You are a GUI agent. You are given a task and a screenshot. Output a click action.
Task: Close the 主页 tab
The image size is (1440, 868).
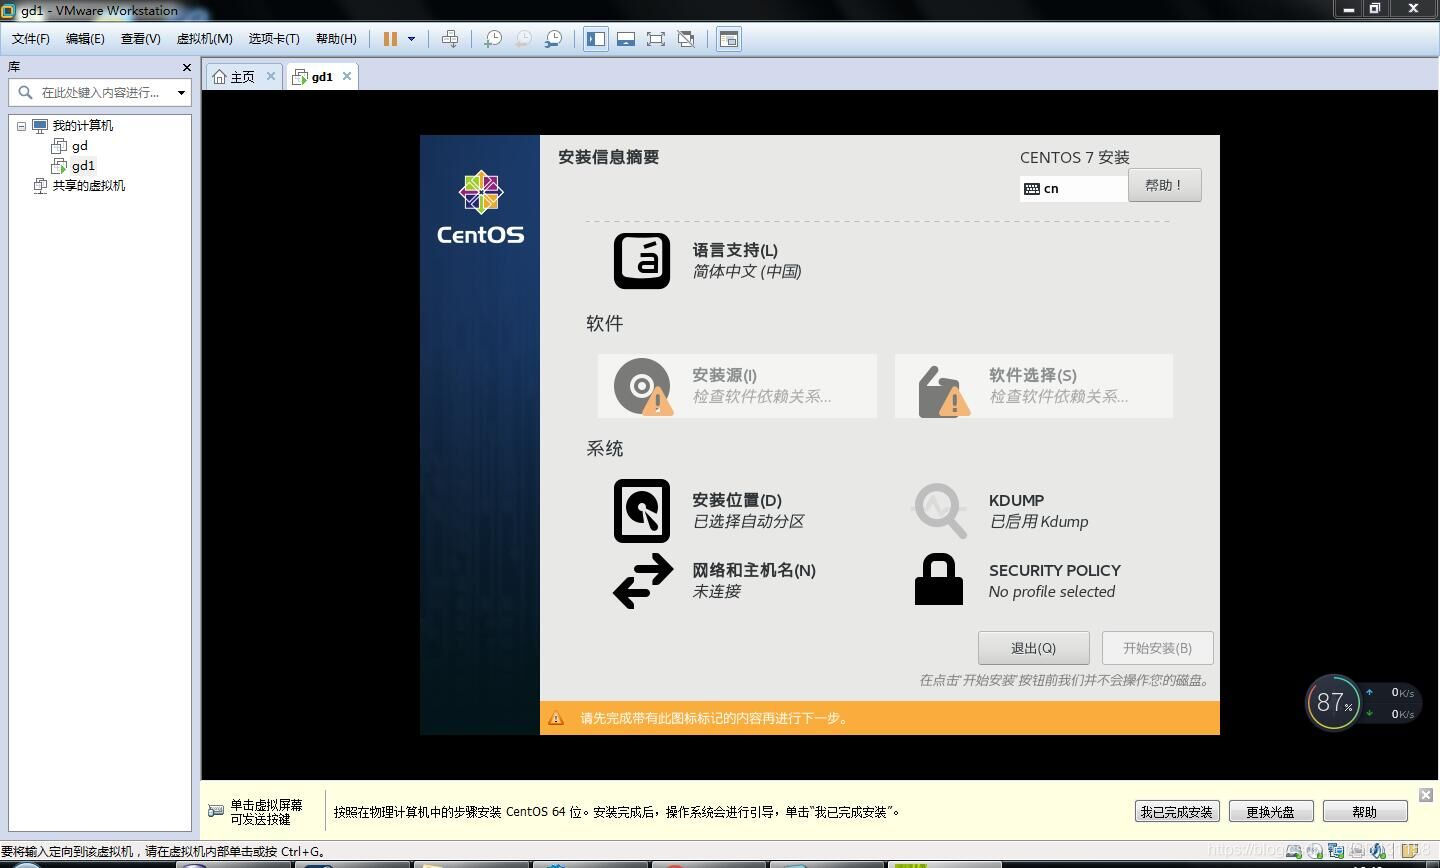pos(270,76)
